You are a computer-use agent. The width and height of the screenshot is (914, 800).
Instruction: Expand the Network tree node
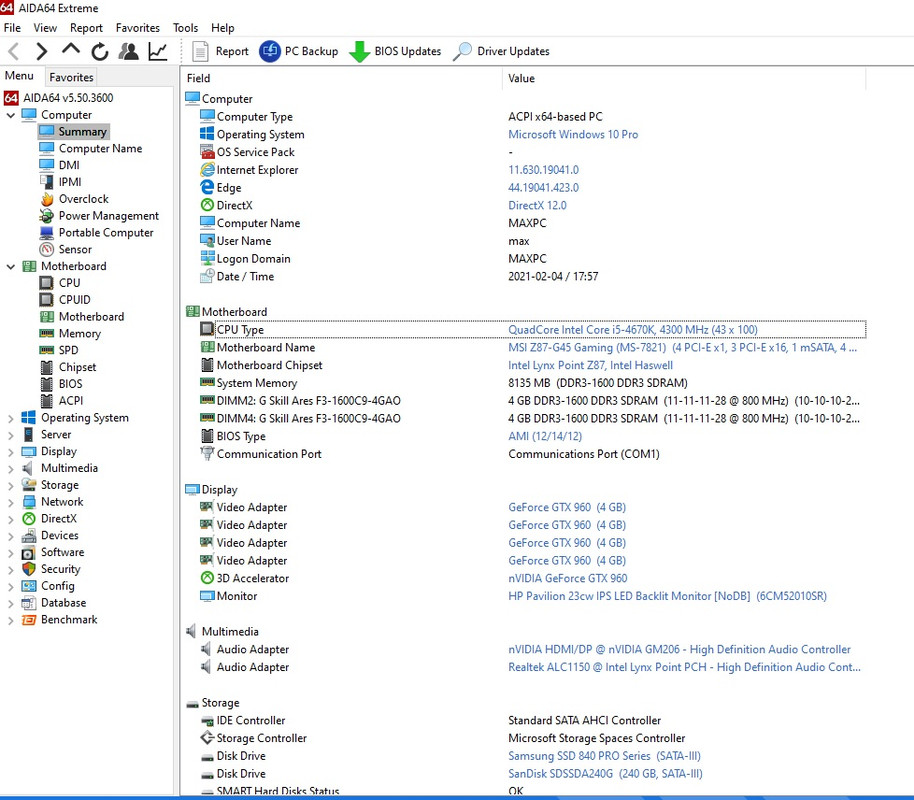10,502
